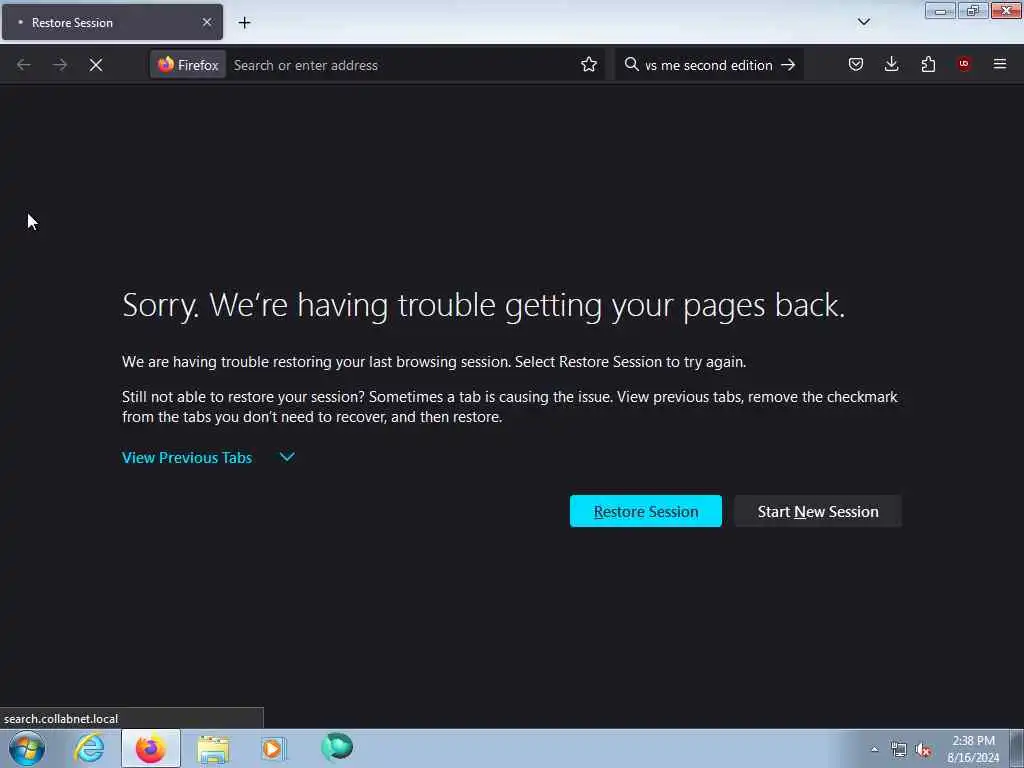Click the search bar magnifier icon

[631, 65]
